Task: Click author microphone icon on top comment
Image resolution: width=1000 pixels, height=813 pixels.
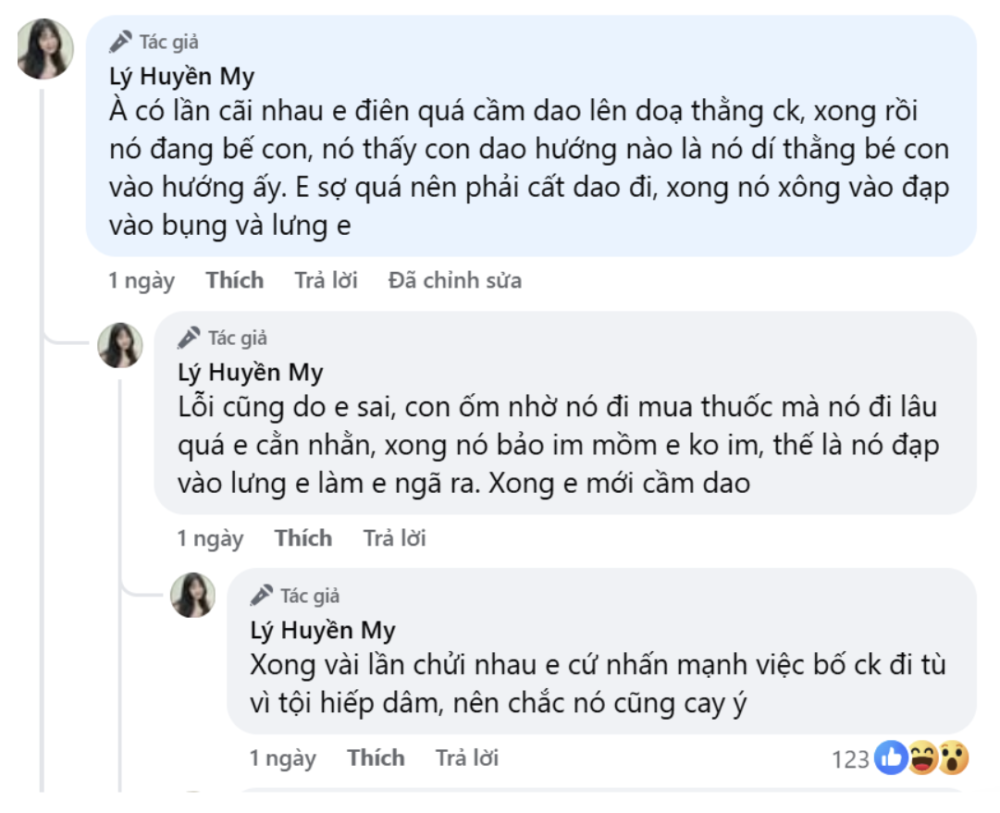Action: click(x=121, y=42)
